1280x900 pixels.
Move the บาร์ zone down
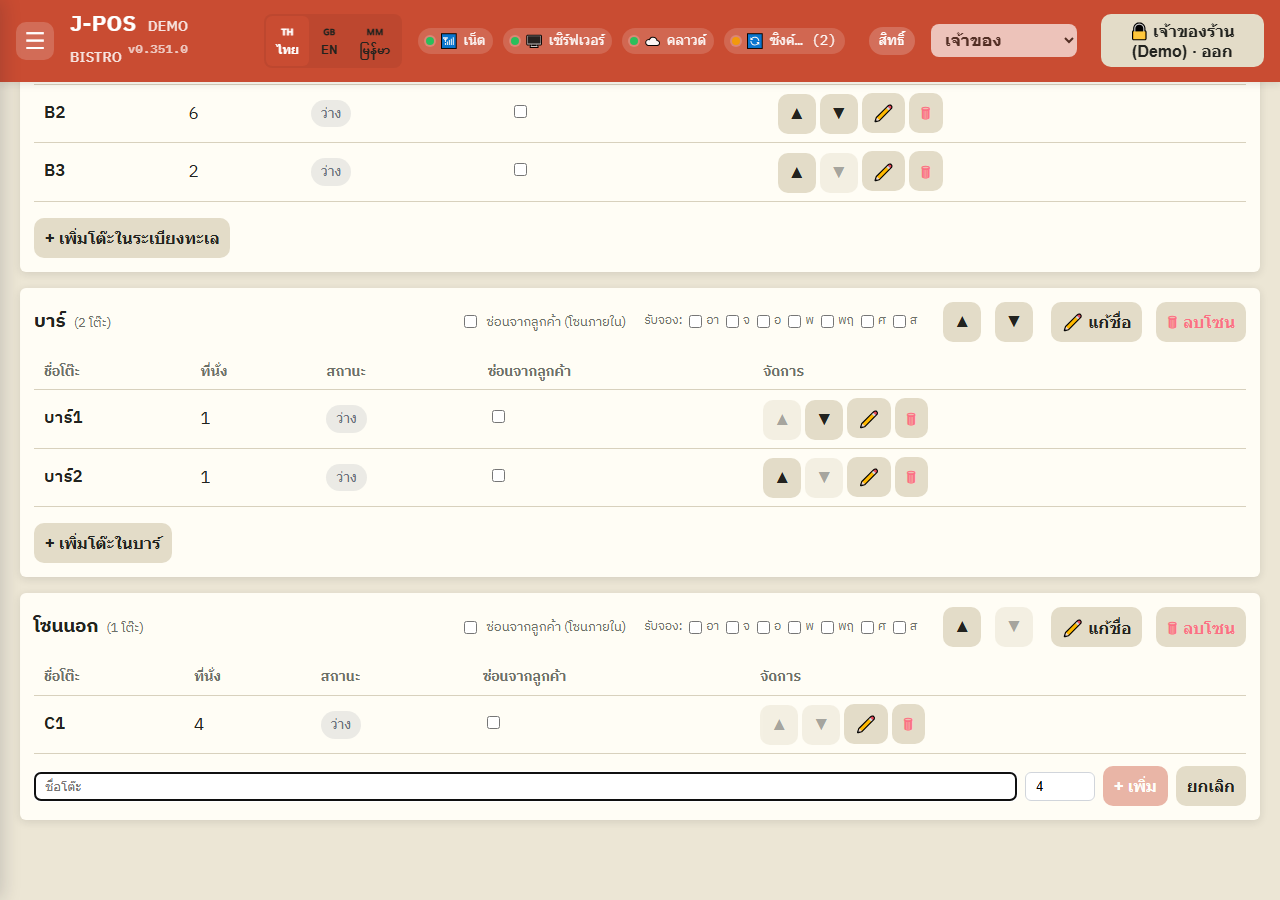pos(1014,322)
